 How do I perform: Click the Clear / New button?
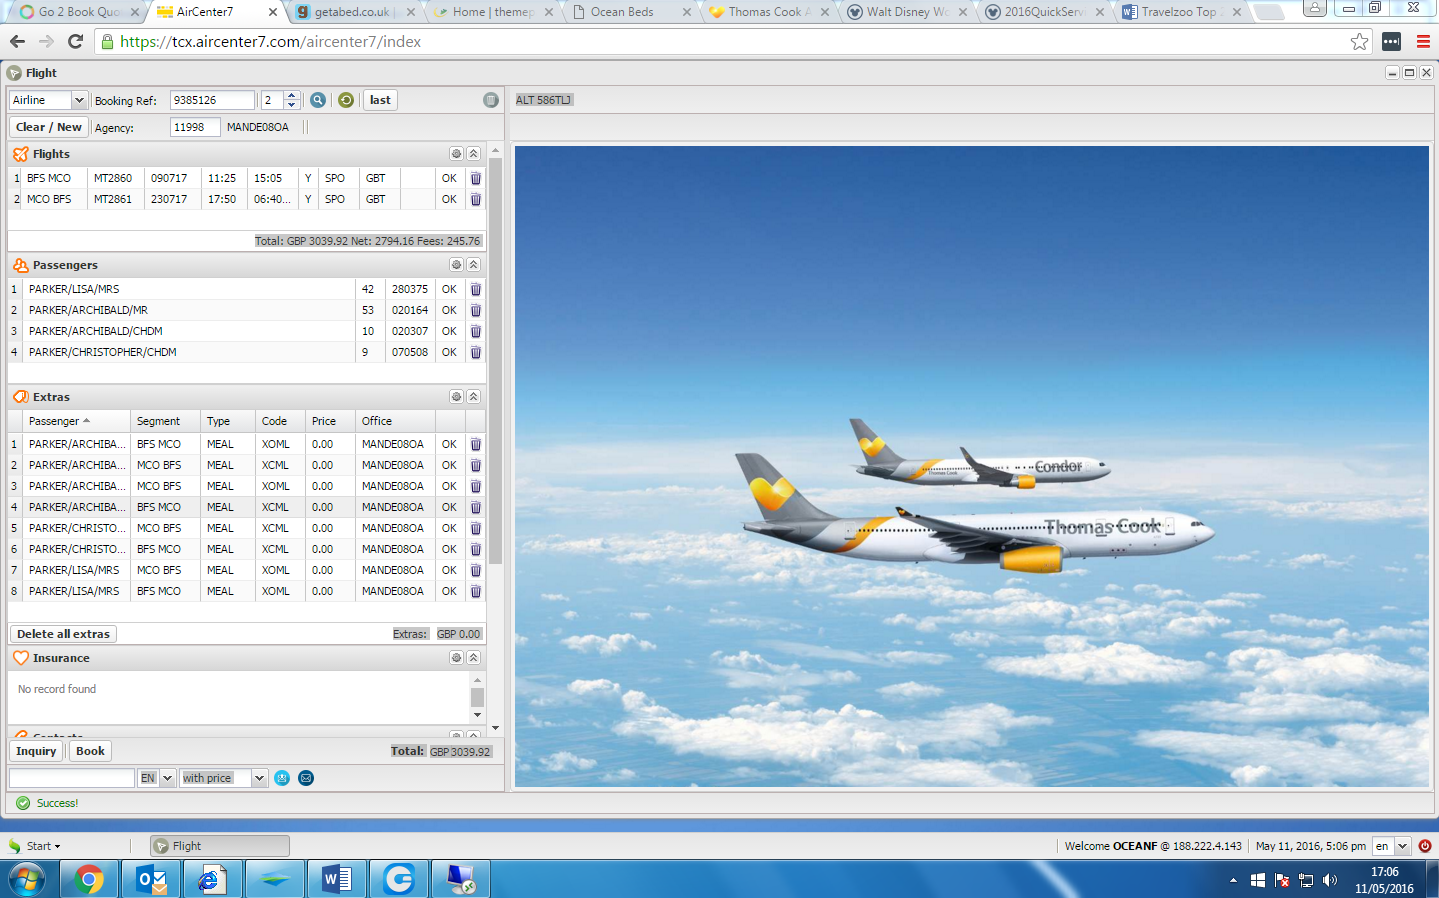click(49, 127)
